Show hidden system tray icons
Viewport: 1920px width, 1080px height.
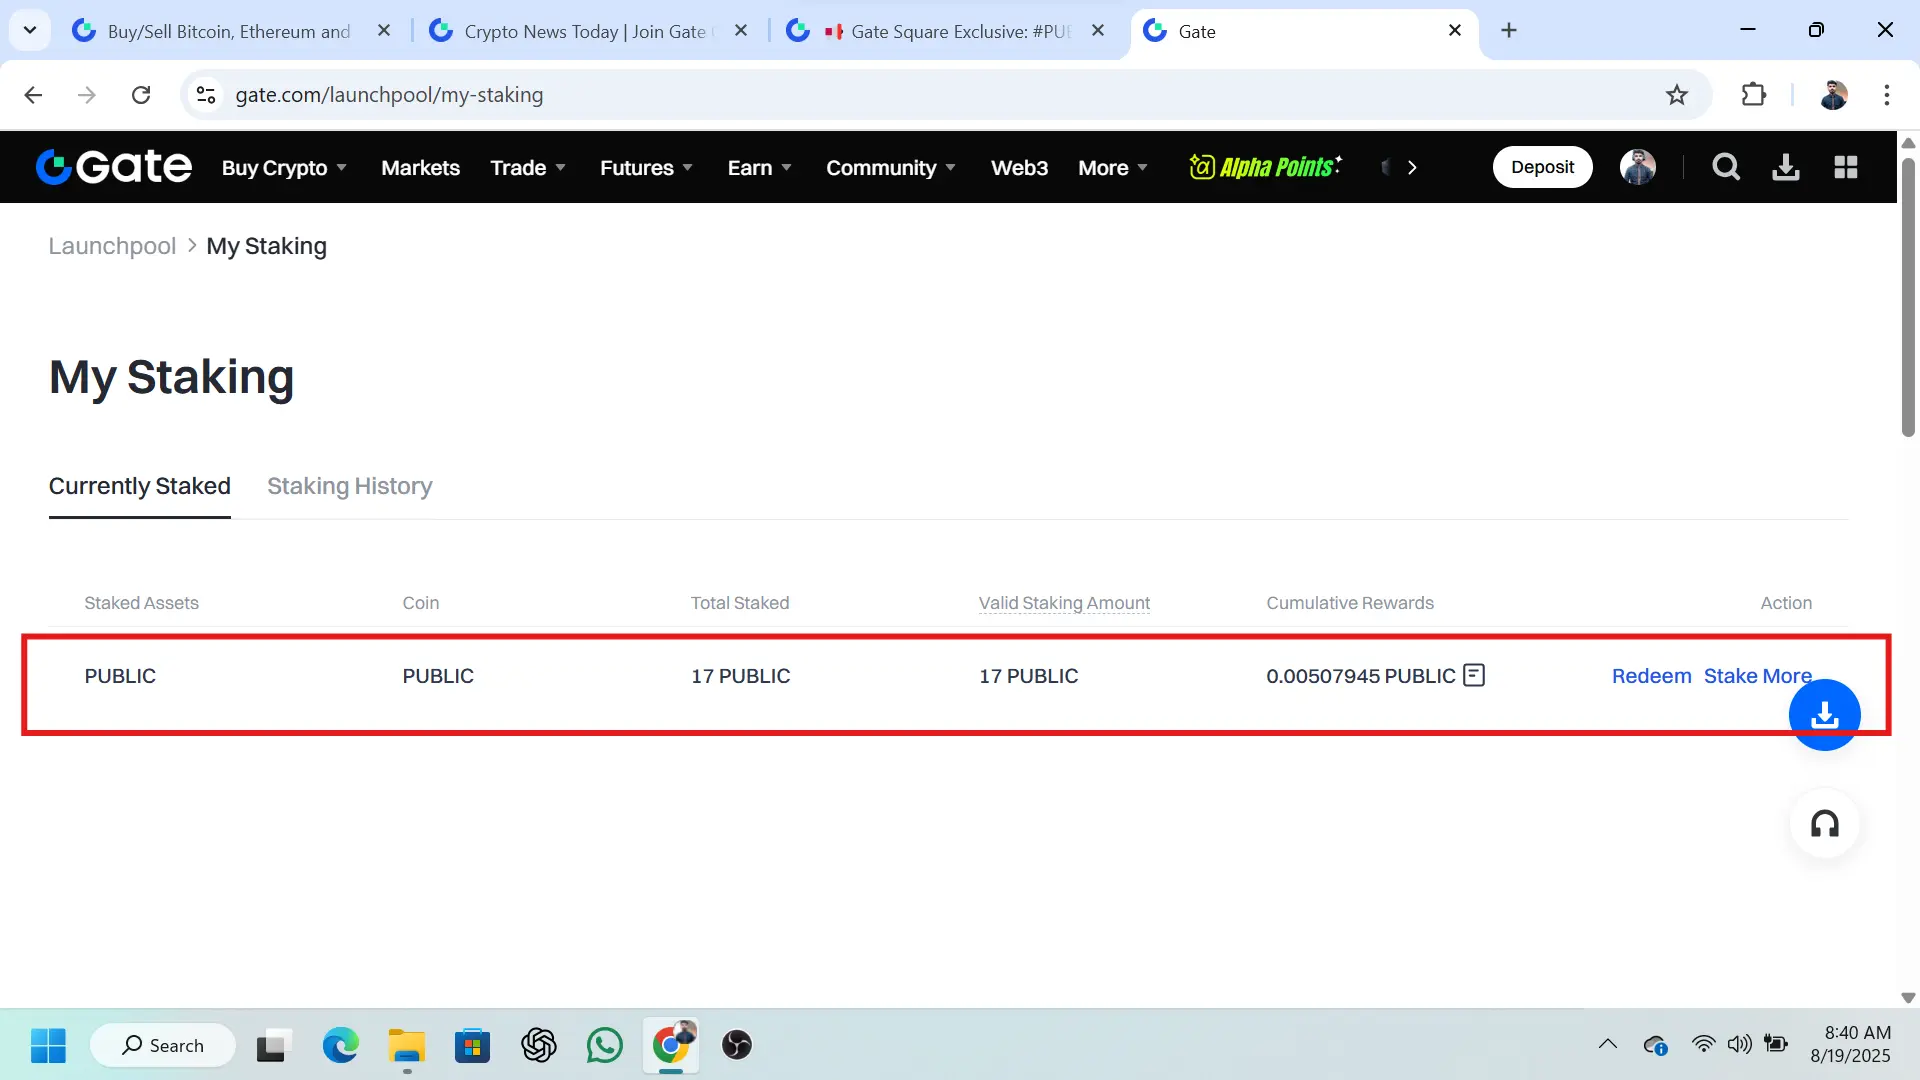click(x=1607, y=1044)
